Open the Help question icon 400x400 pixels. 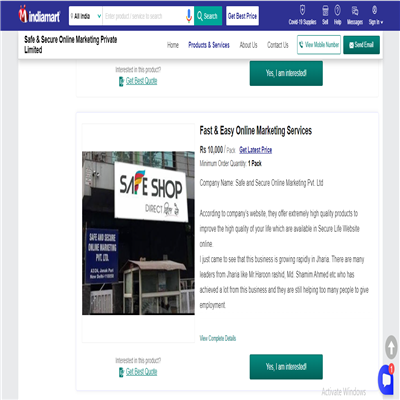point(338,11)
